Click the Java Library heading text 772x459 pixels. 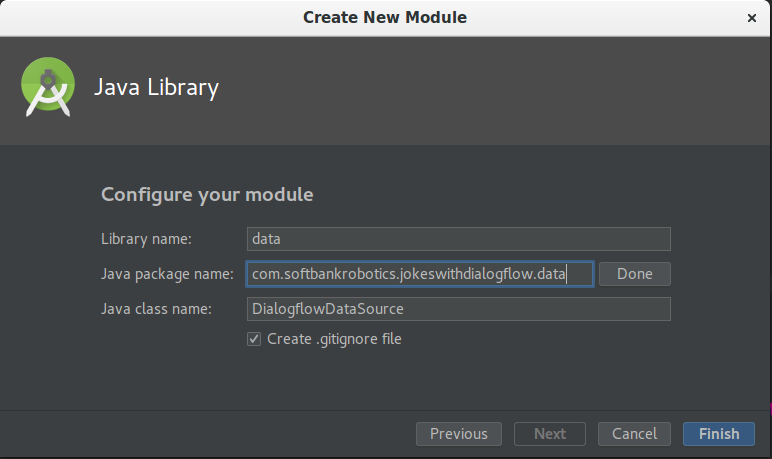point(157,88)
